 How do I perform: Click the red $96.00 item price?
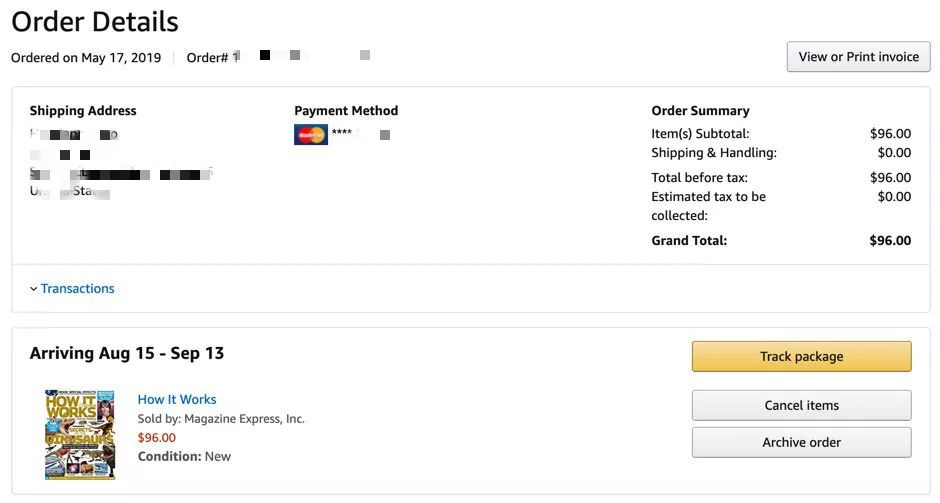coord(157,437)
